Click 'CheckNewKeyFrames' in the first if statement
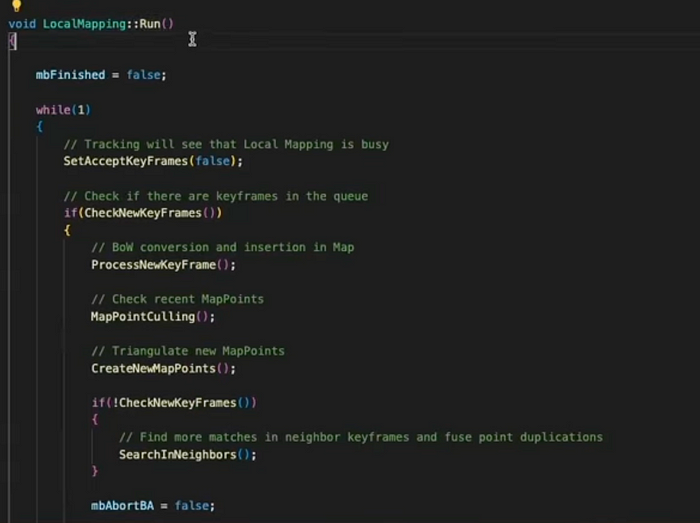Screen dimensions: 700x523 coord(143,213)
